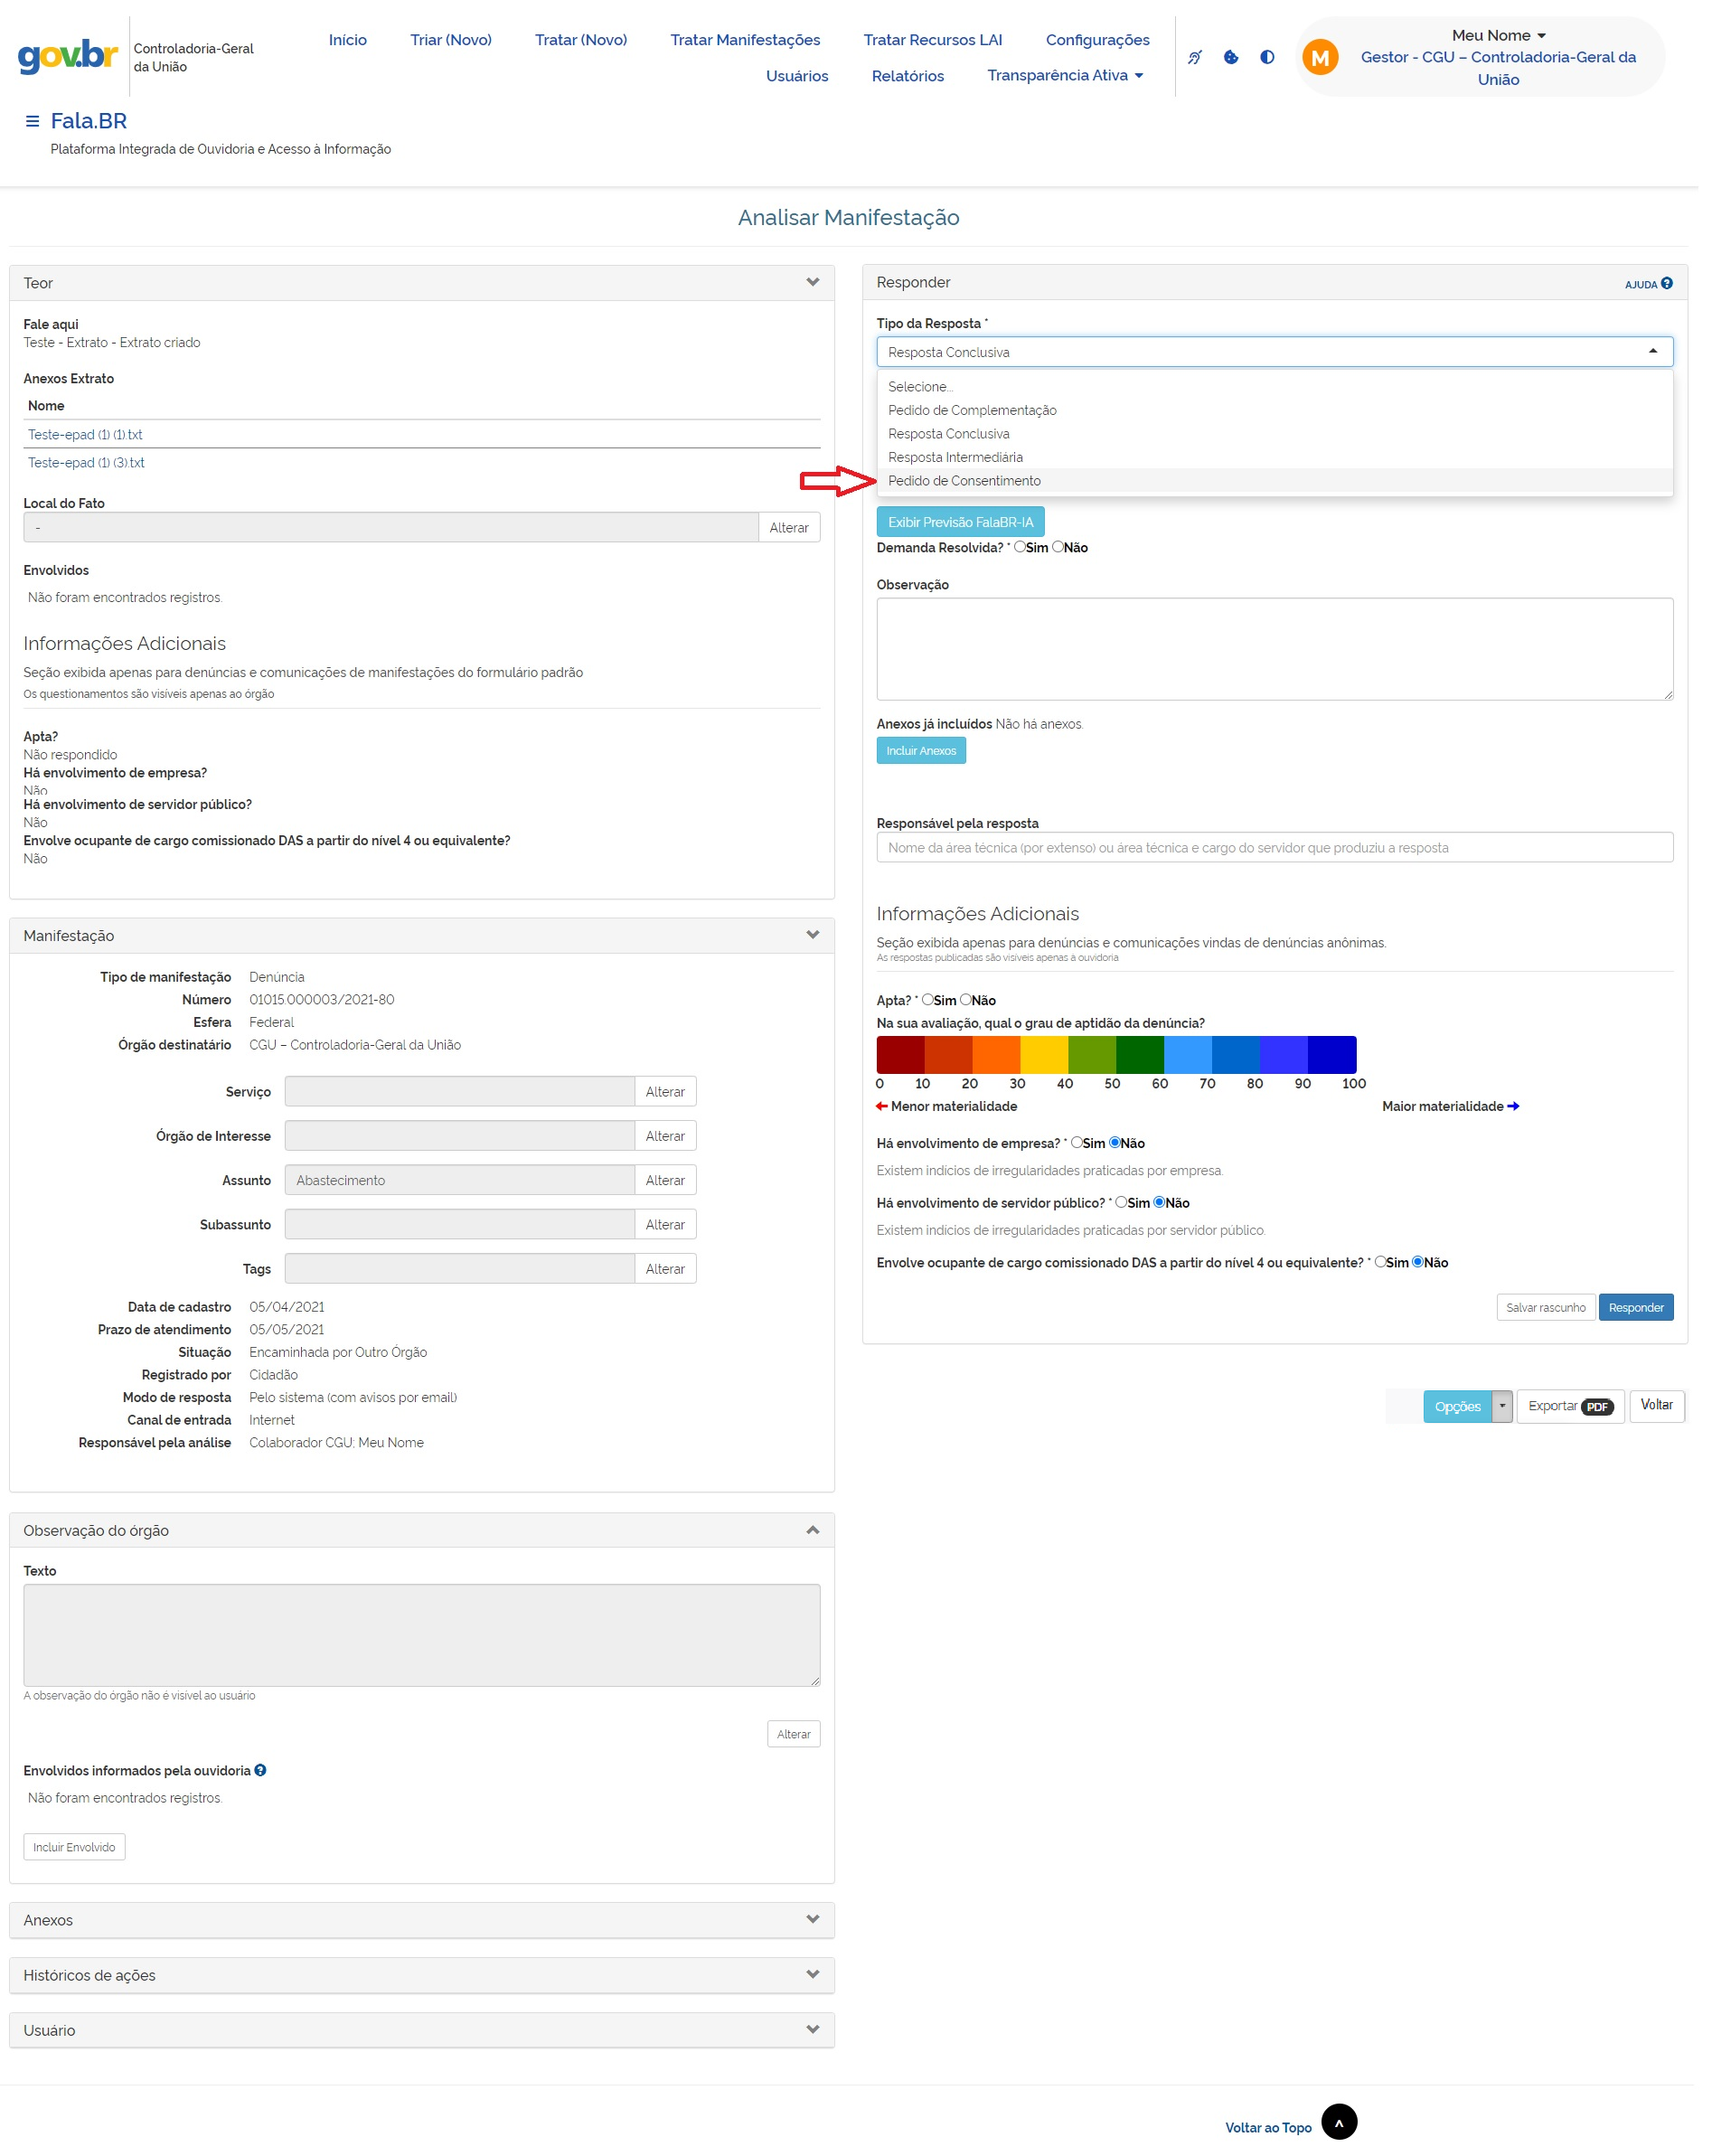Image resolution: width=1712 pixels, height=2156 pixels.
Task: Click the Exibir Previsão FalaBR-IA button
Action: pos(960,522)
